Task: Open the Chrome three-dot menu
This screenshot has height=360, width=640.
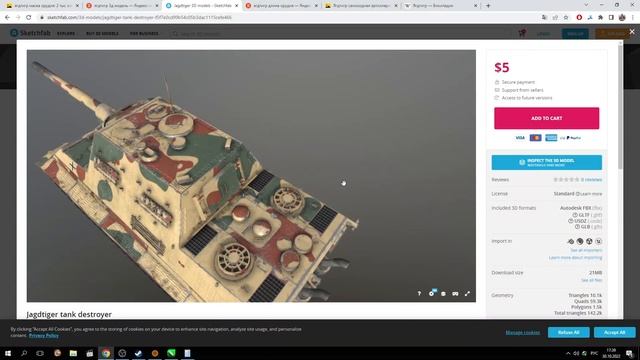Action: point(633,18)
